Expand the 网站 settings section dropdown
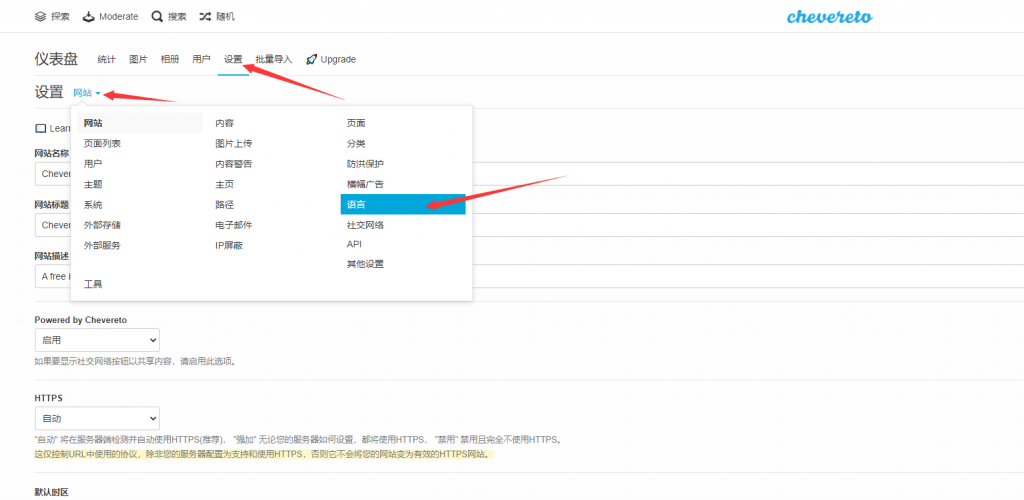The height and width of the screenshot is (500, 1024). 87,93
